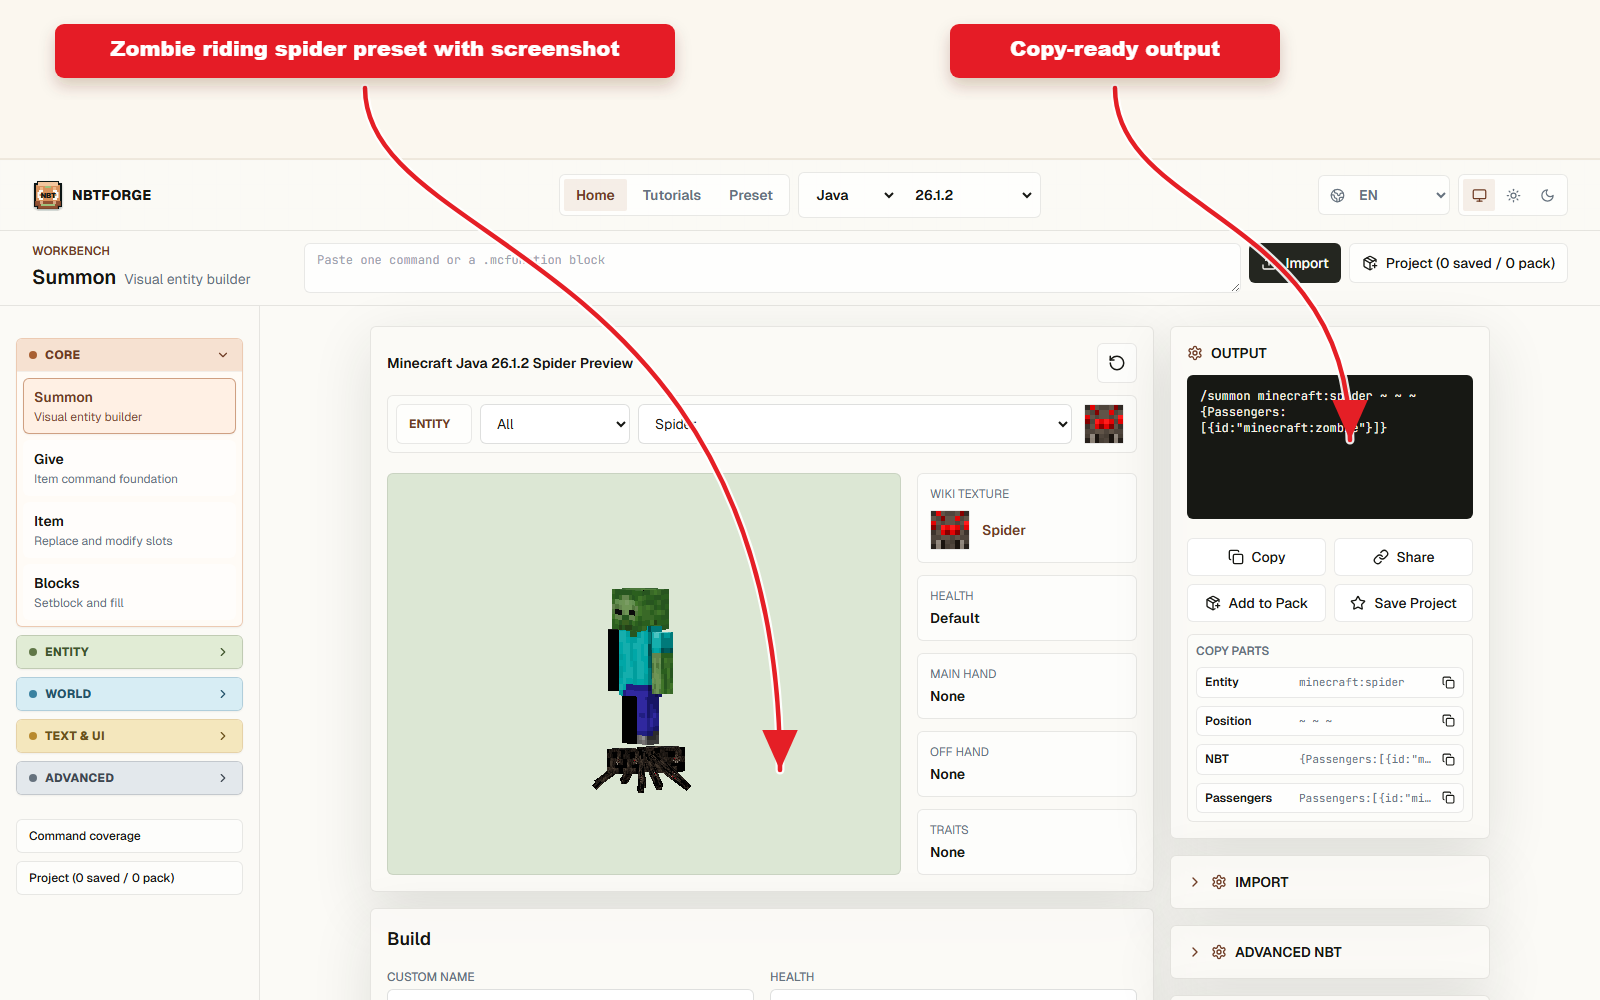Select the desktop system theme icon
Image resolution: width=1600 pixels, height=1000 pixels.
click(1479, 195)
